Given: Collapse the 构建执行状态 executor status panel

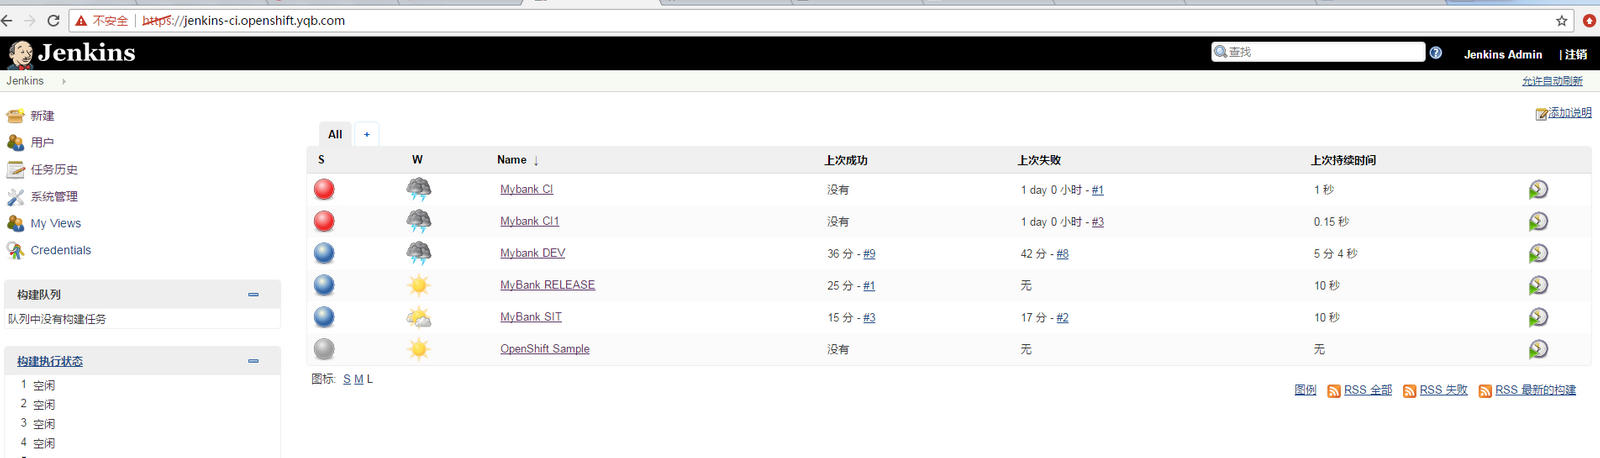Looking at the screenshot, I should click(253, 361).
